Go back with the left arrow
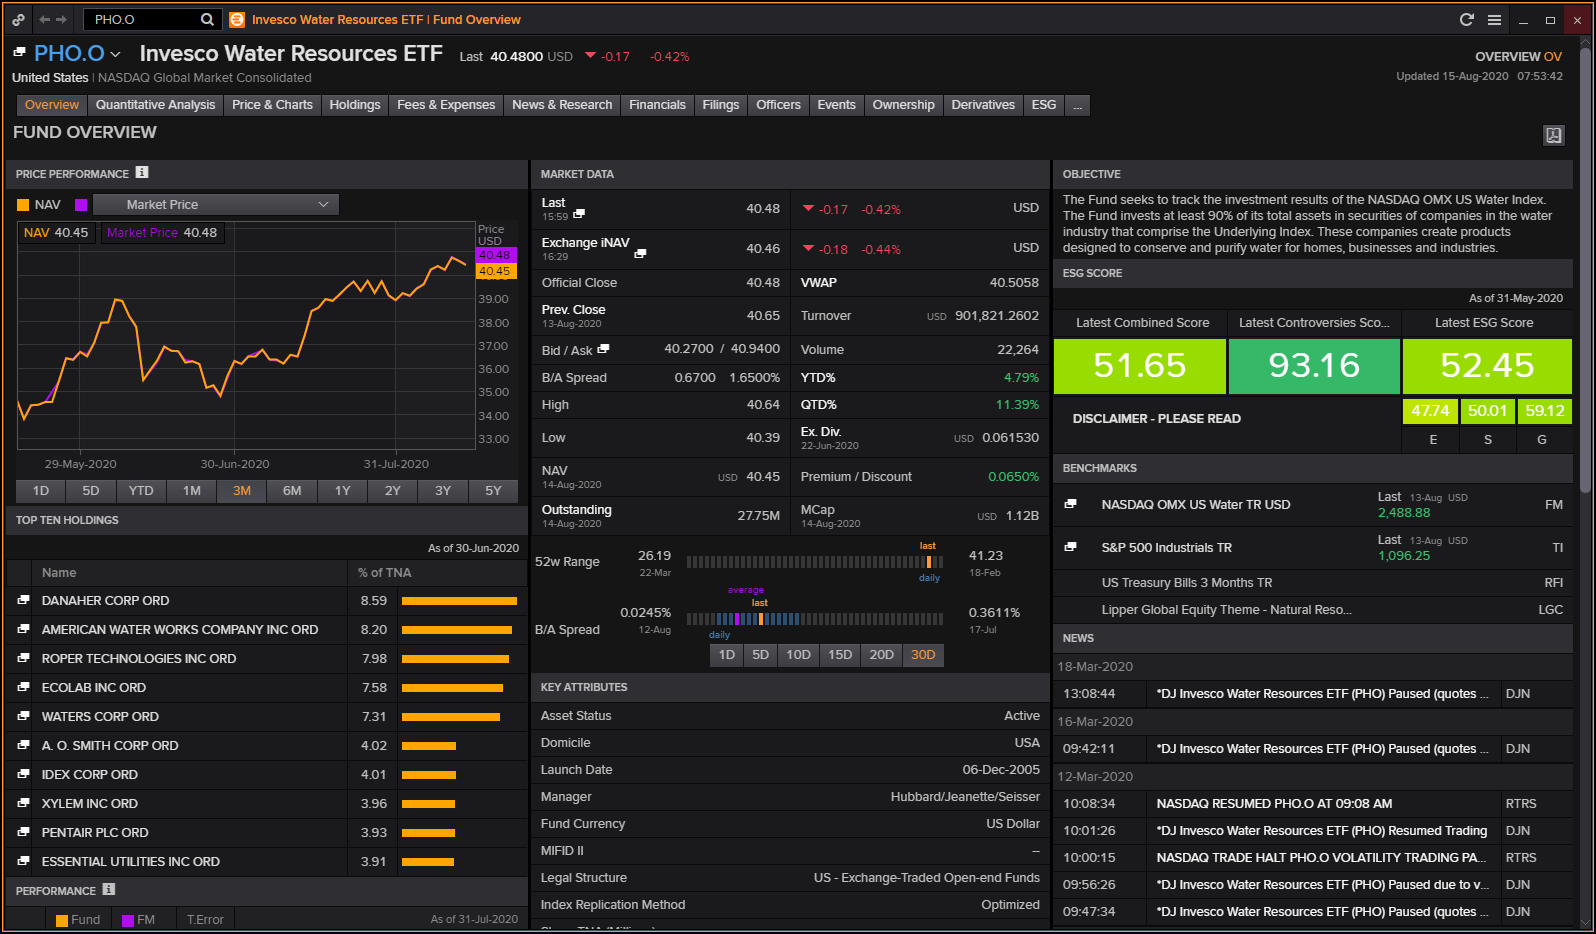The width and height of the screenshot is (1596, 934). coord(44,19)
